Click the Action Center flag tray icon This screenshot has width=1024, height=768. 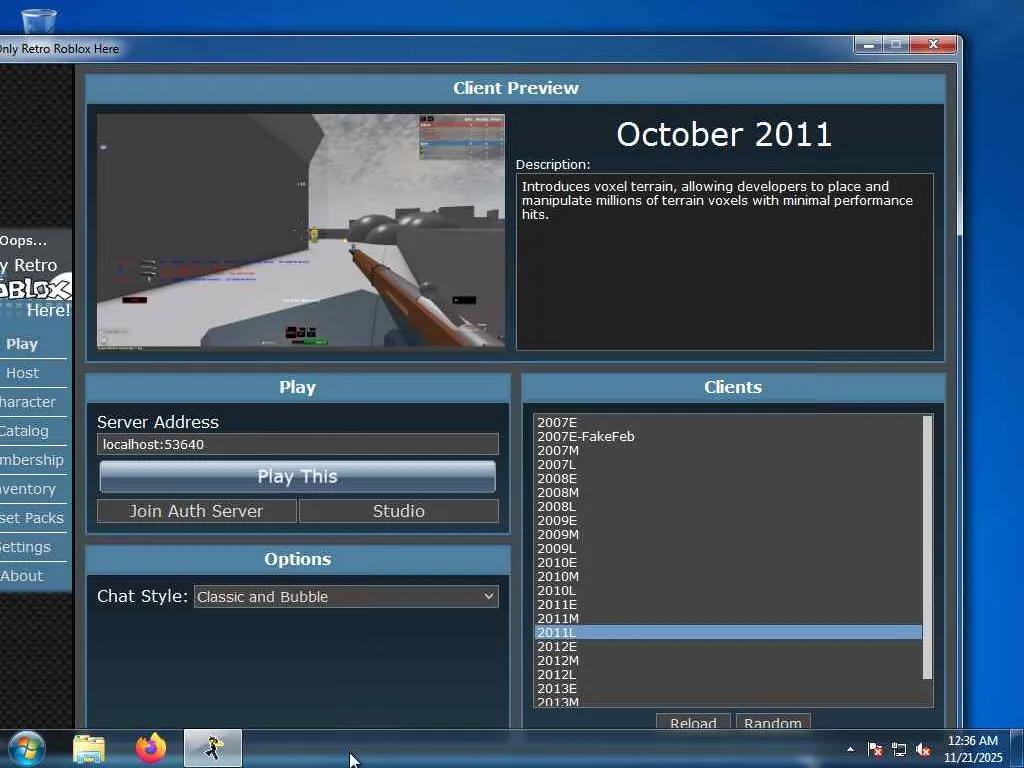pos(875,749)
